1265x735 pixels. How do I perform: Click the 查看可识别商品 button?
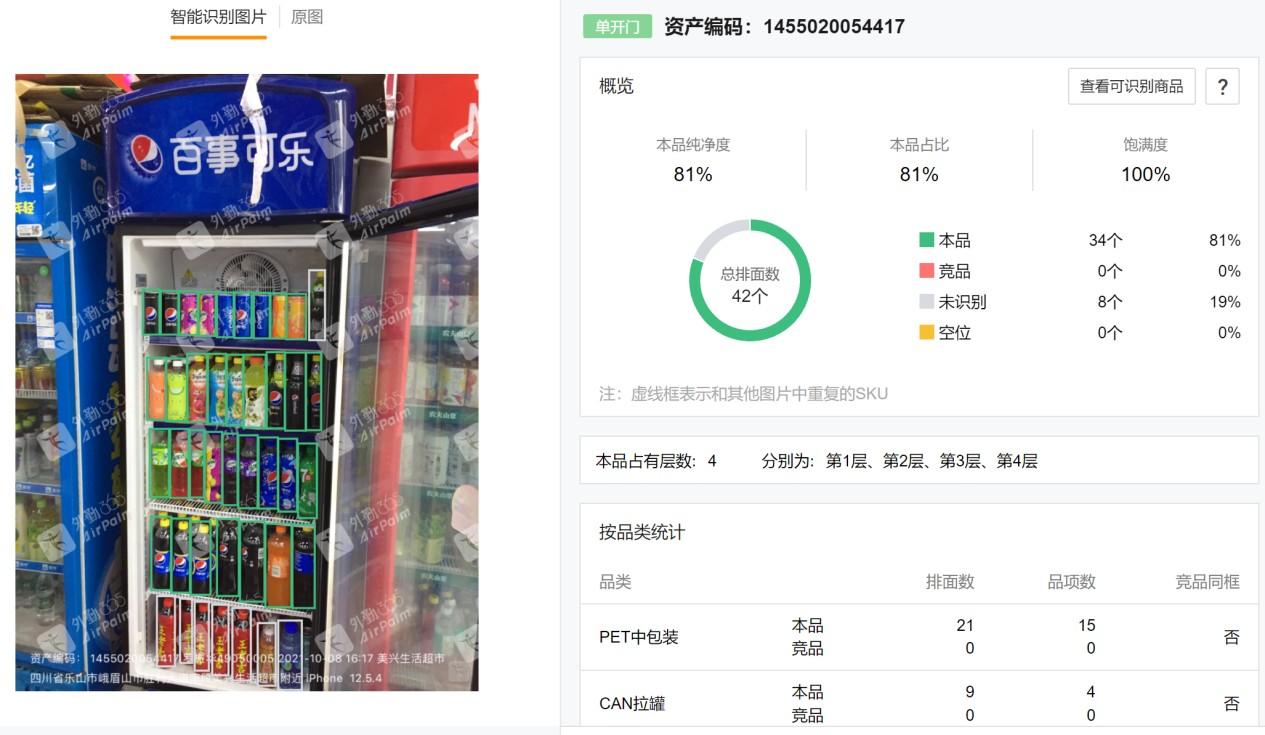(1131, 86)
